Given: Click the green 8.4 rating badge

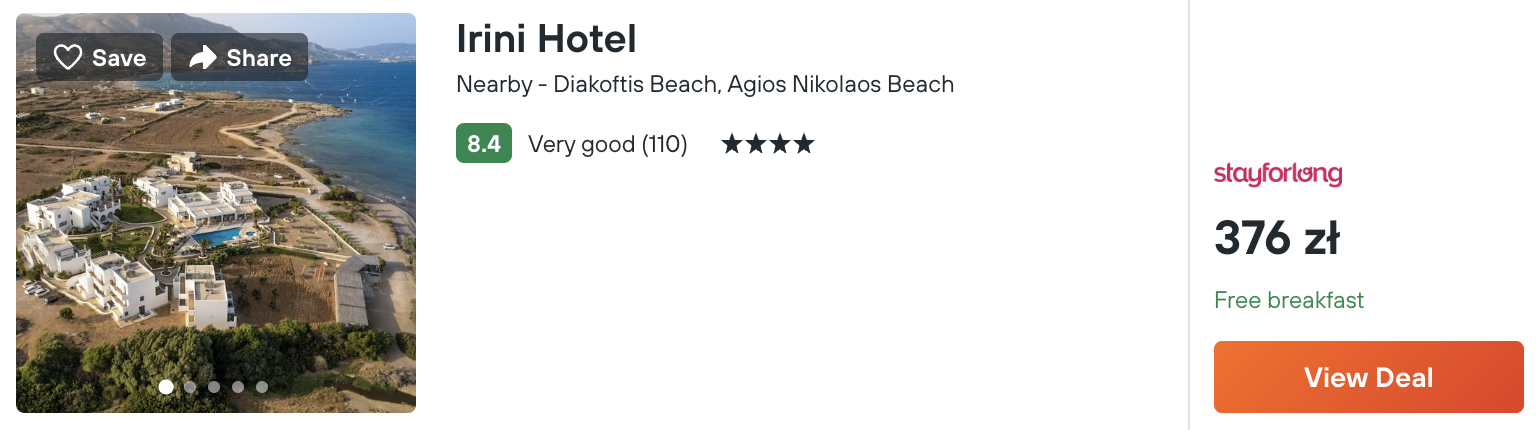Looking at the screenshot, I should tap(484, 144).
